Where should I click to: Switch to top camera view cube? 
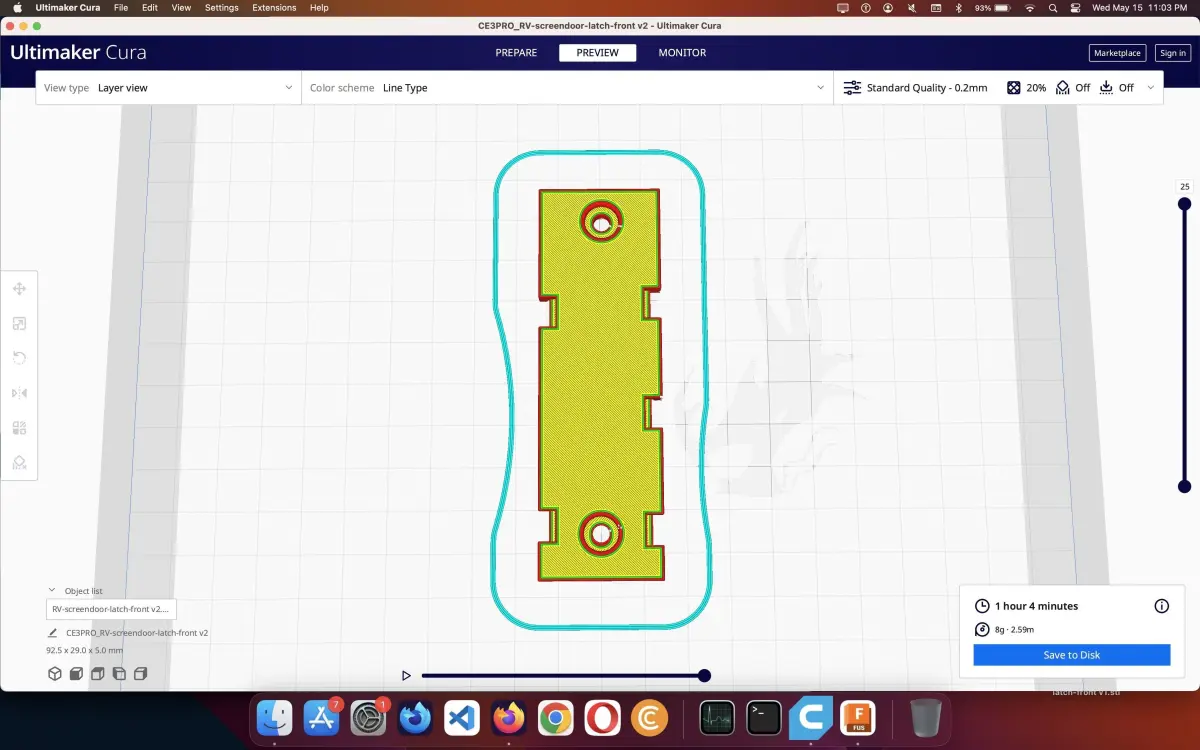click(x=98, y=674)
